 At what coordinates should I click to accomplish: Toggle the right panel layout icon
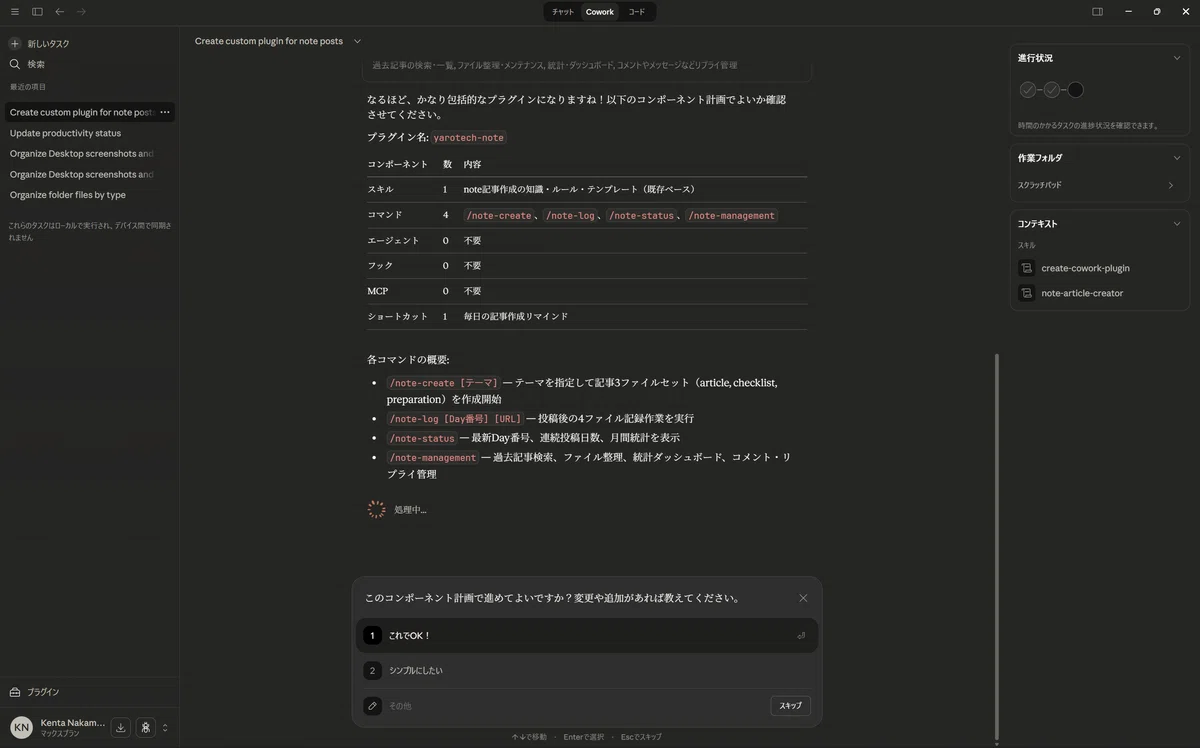(x=1097, y=12)
